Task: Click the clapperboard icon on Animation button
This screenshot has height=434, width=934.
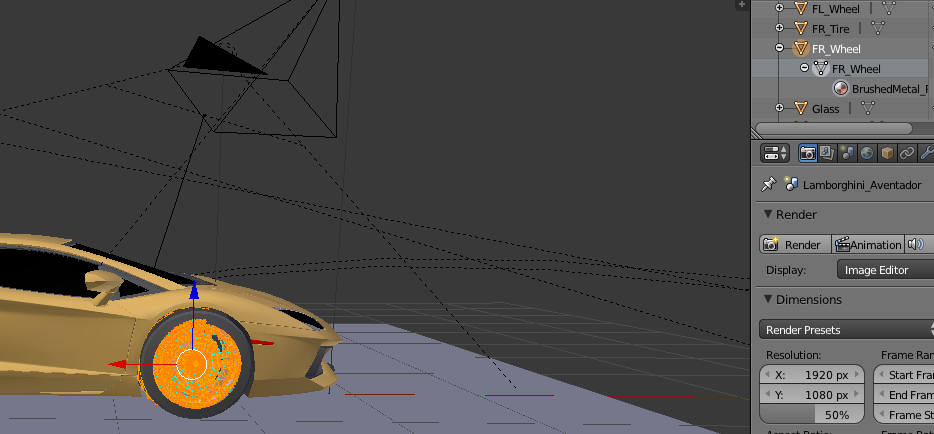Action: (x=842, y=244)
